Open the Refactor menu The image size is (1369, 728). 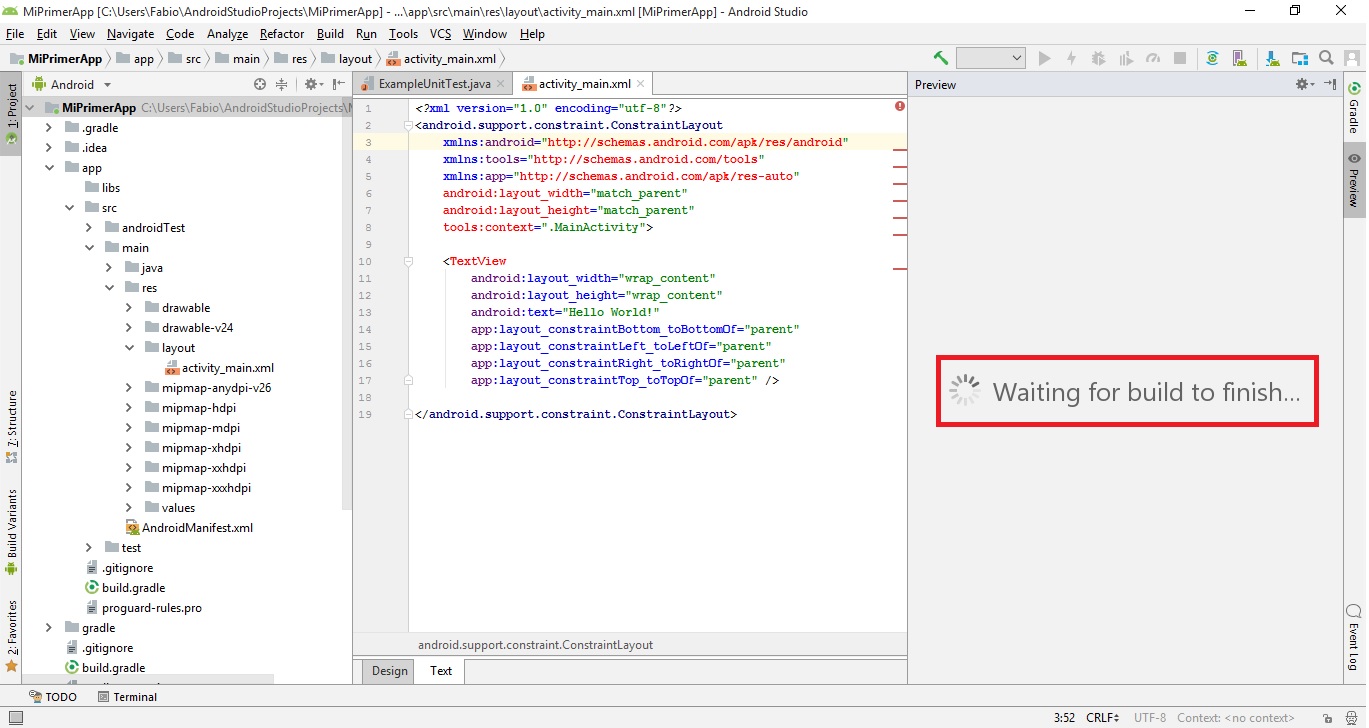coord(282,34)
